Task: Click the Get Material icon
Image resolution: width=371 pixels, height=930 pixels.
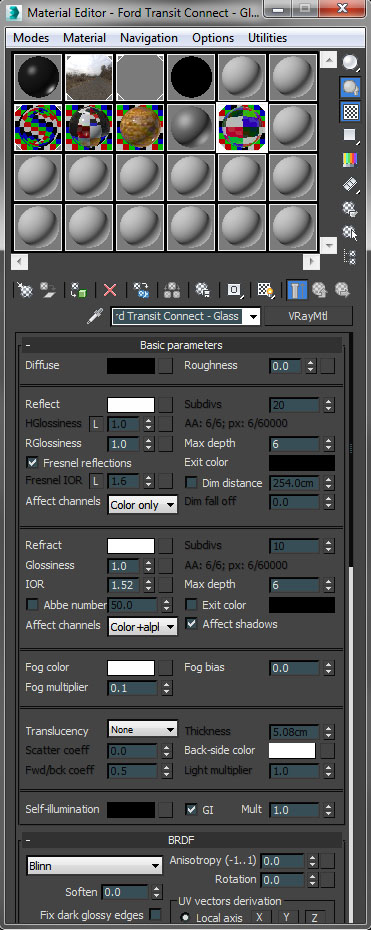Action: tap(24, 289)
